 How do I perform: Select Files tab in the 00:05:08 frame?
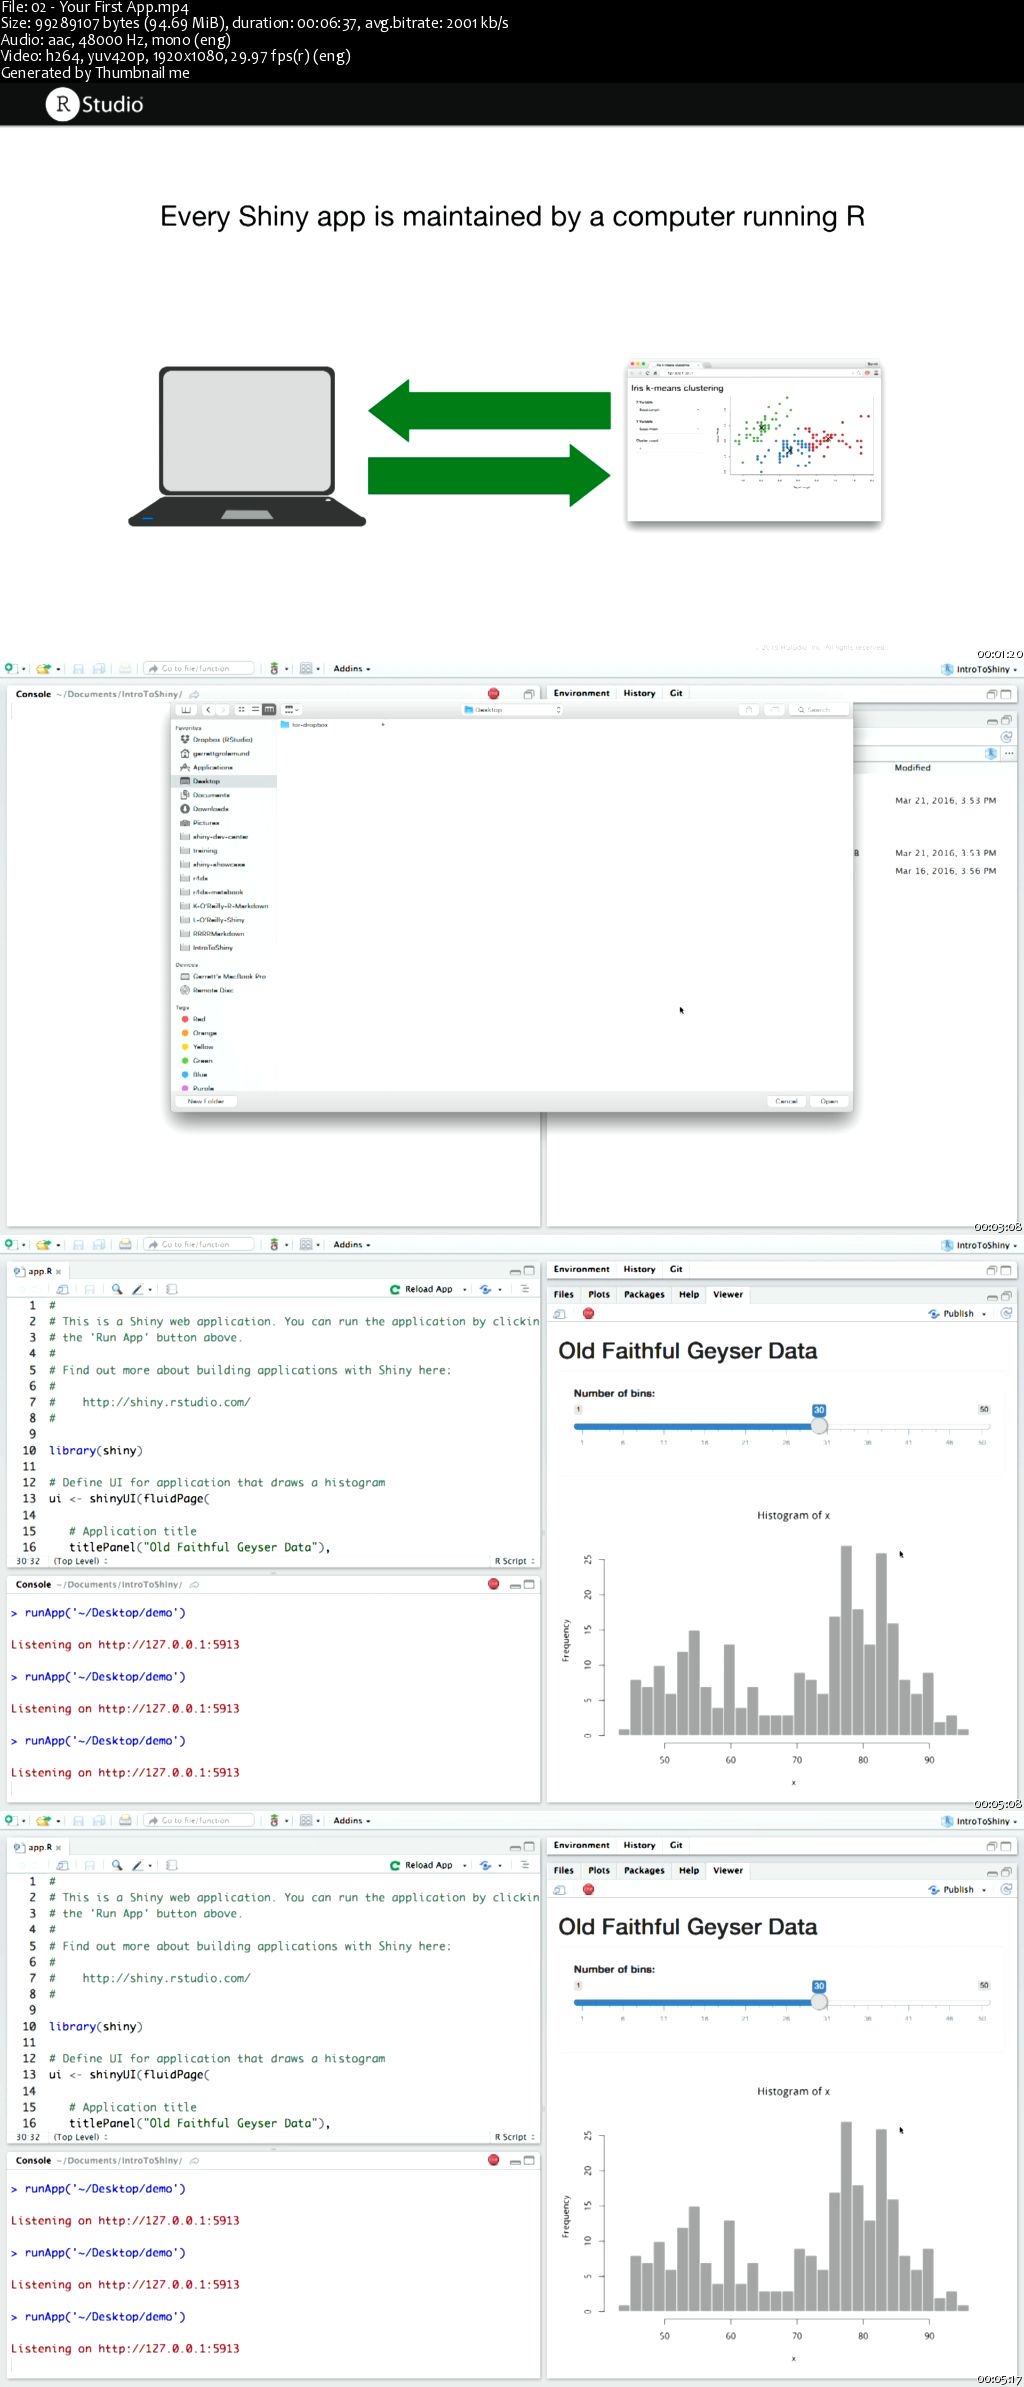coord(564,1294)
